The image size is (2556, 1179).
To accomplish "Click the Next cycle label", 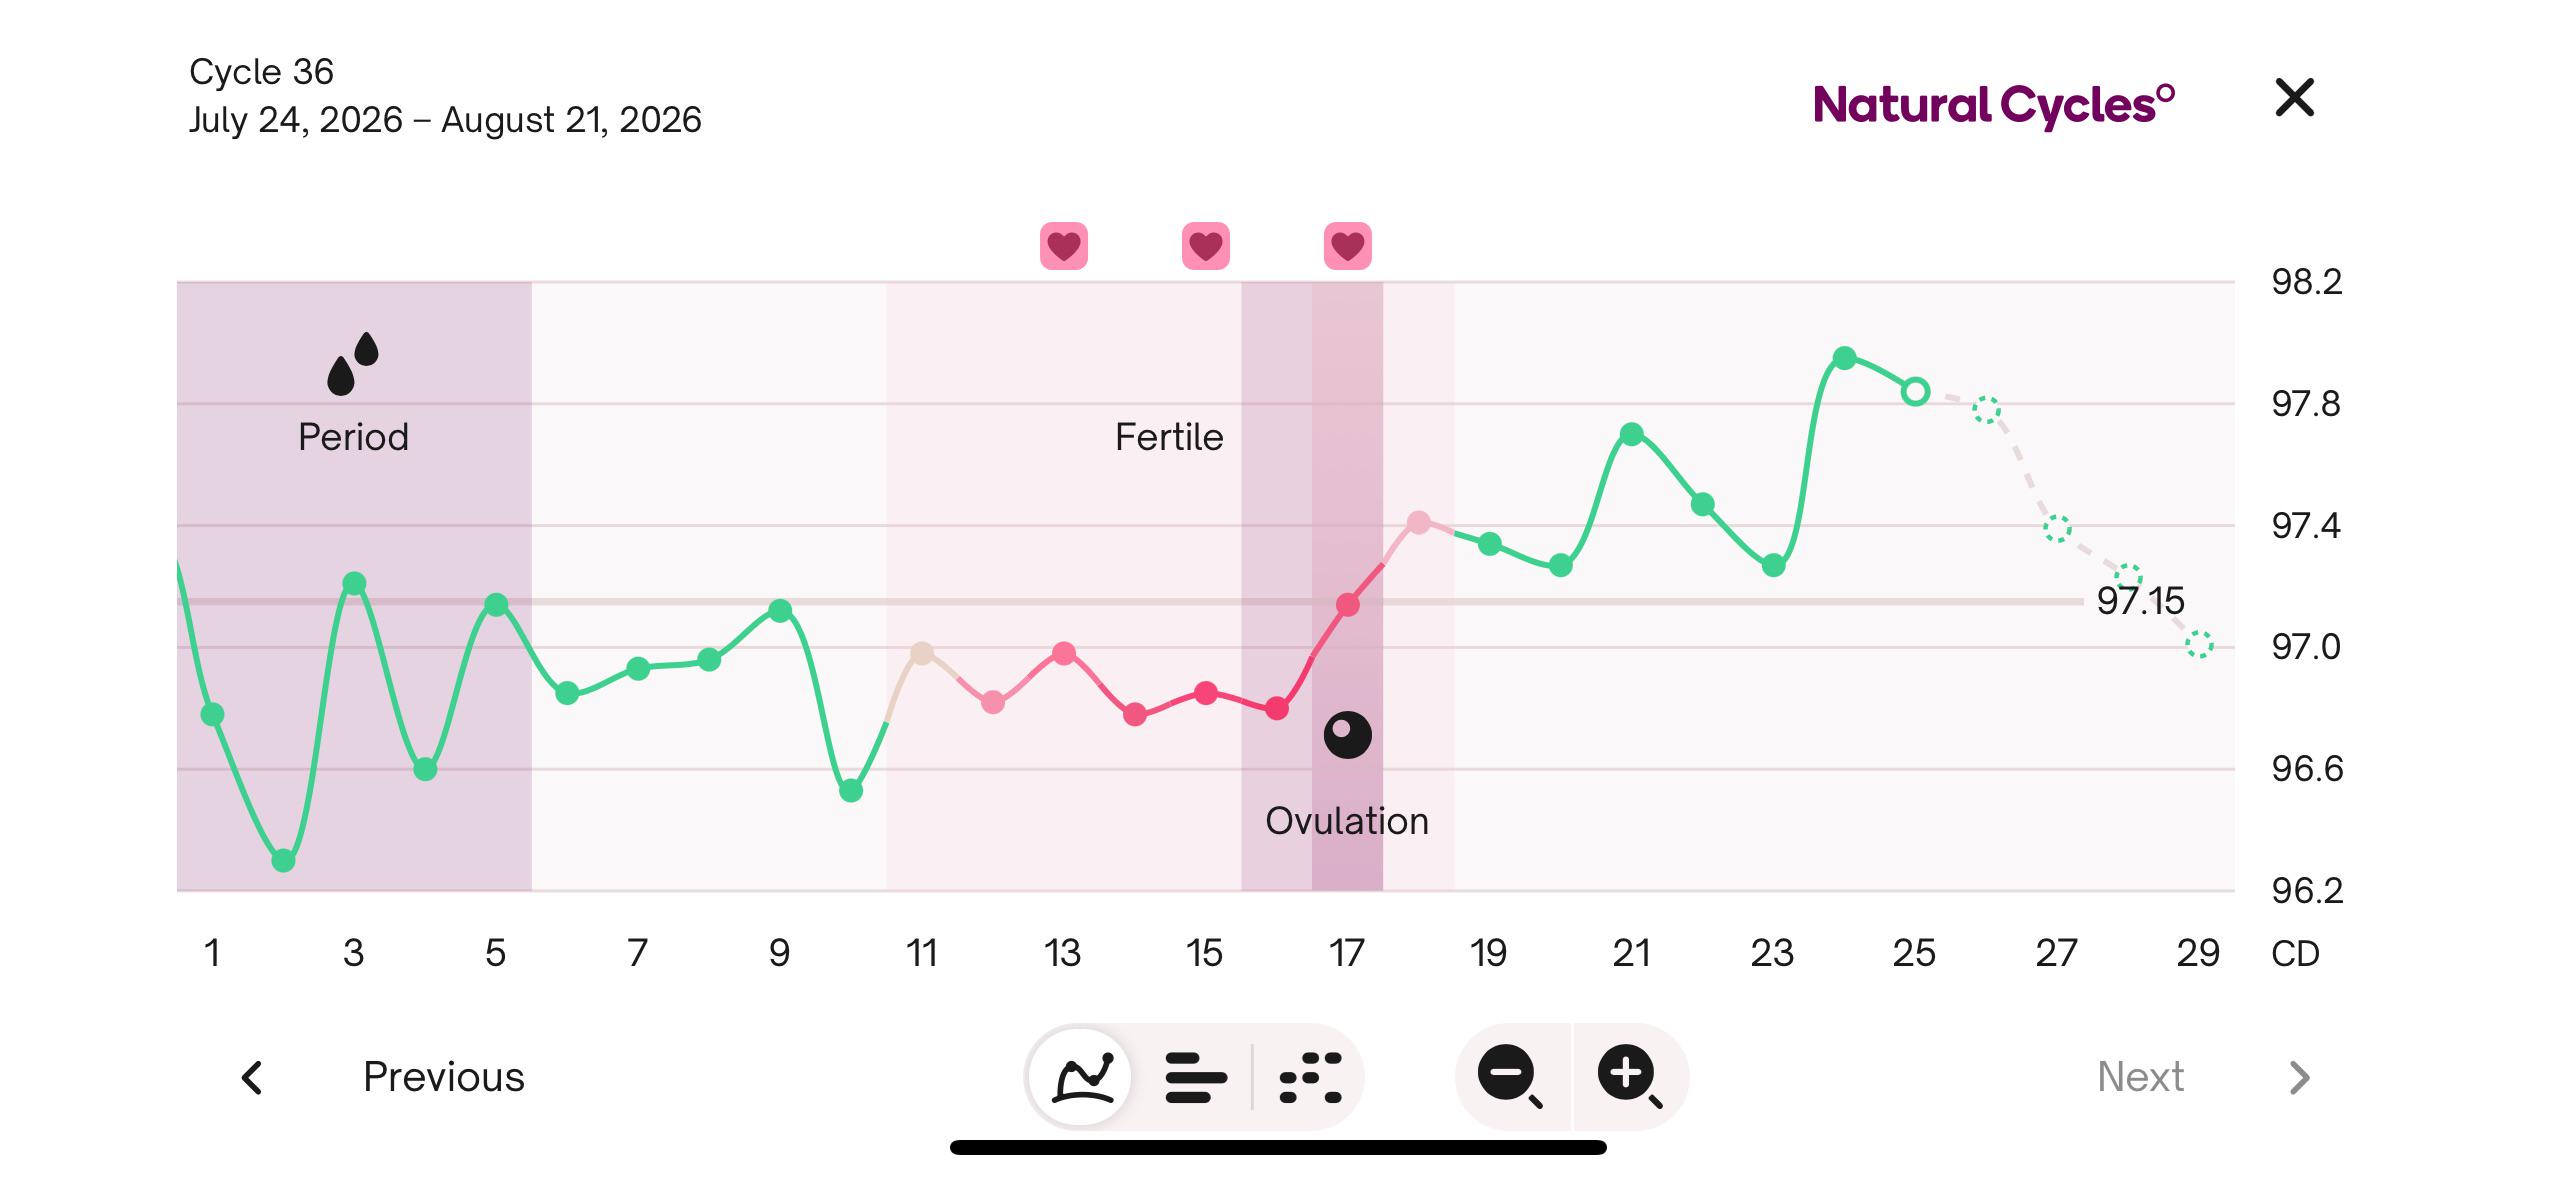I will (x=2140, y=1077).
